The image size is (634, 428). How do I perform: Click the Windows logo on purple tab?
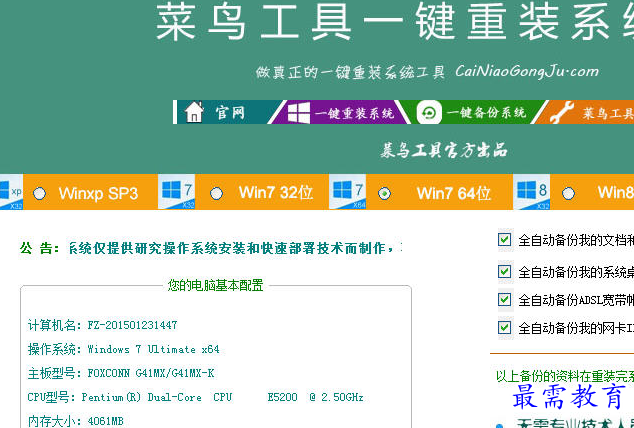(x=299, y=112)
